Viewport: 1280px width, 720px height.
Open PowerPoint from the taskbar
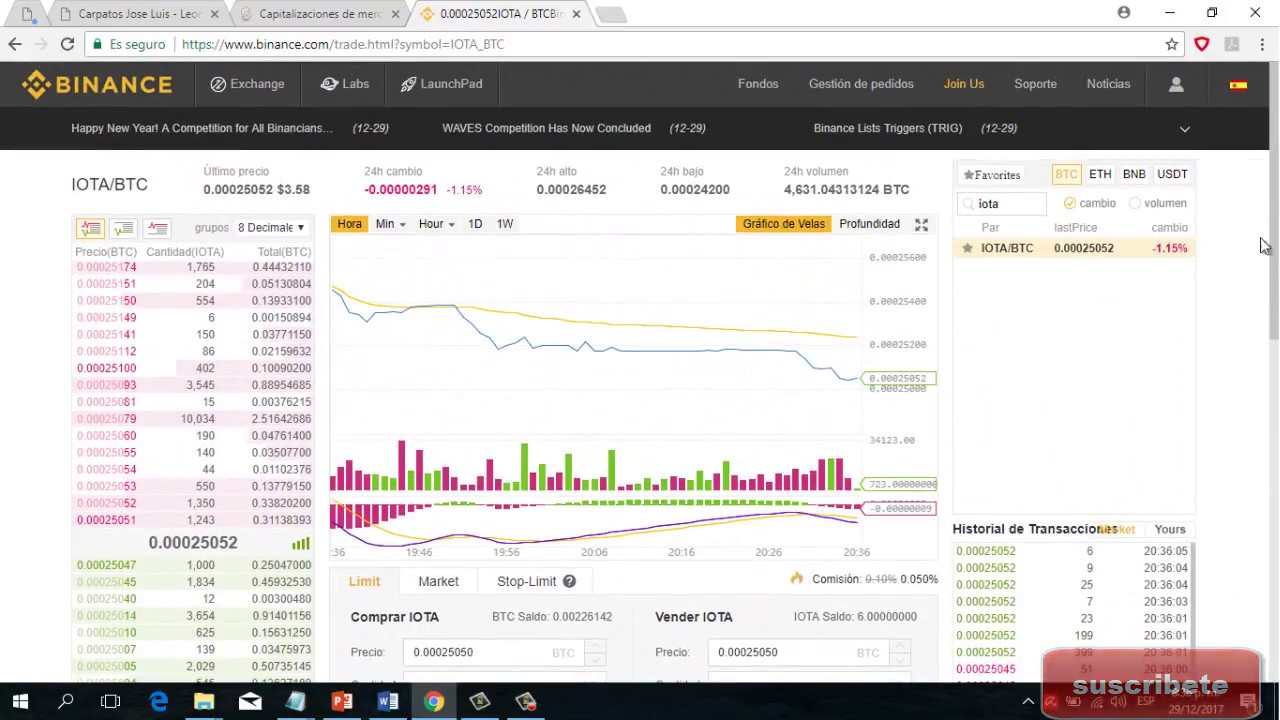(342, 702)
